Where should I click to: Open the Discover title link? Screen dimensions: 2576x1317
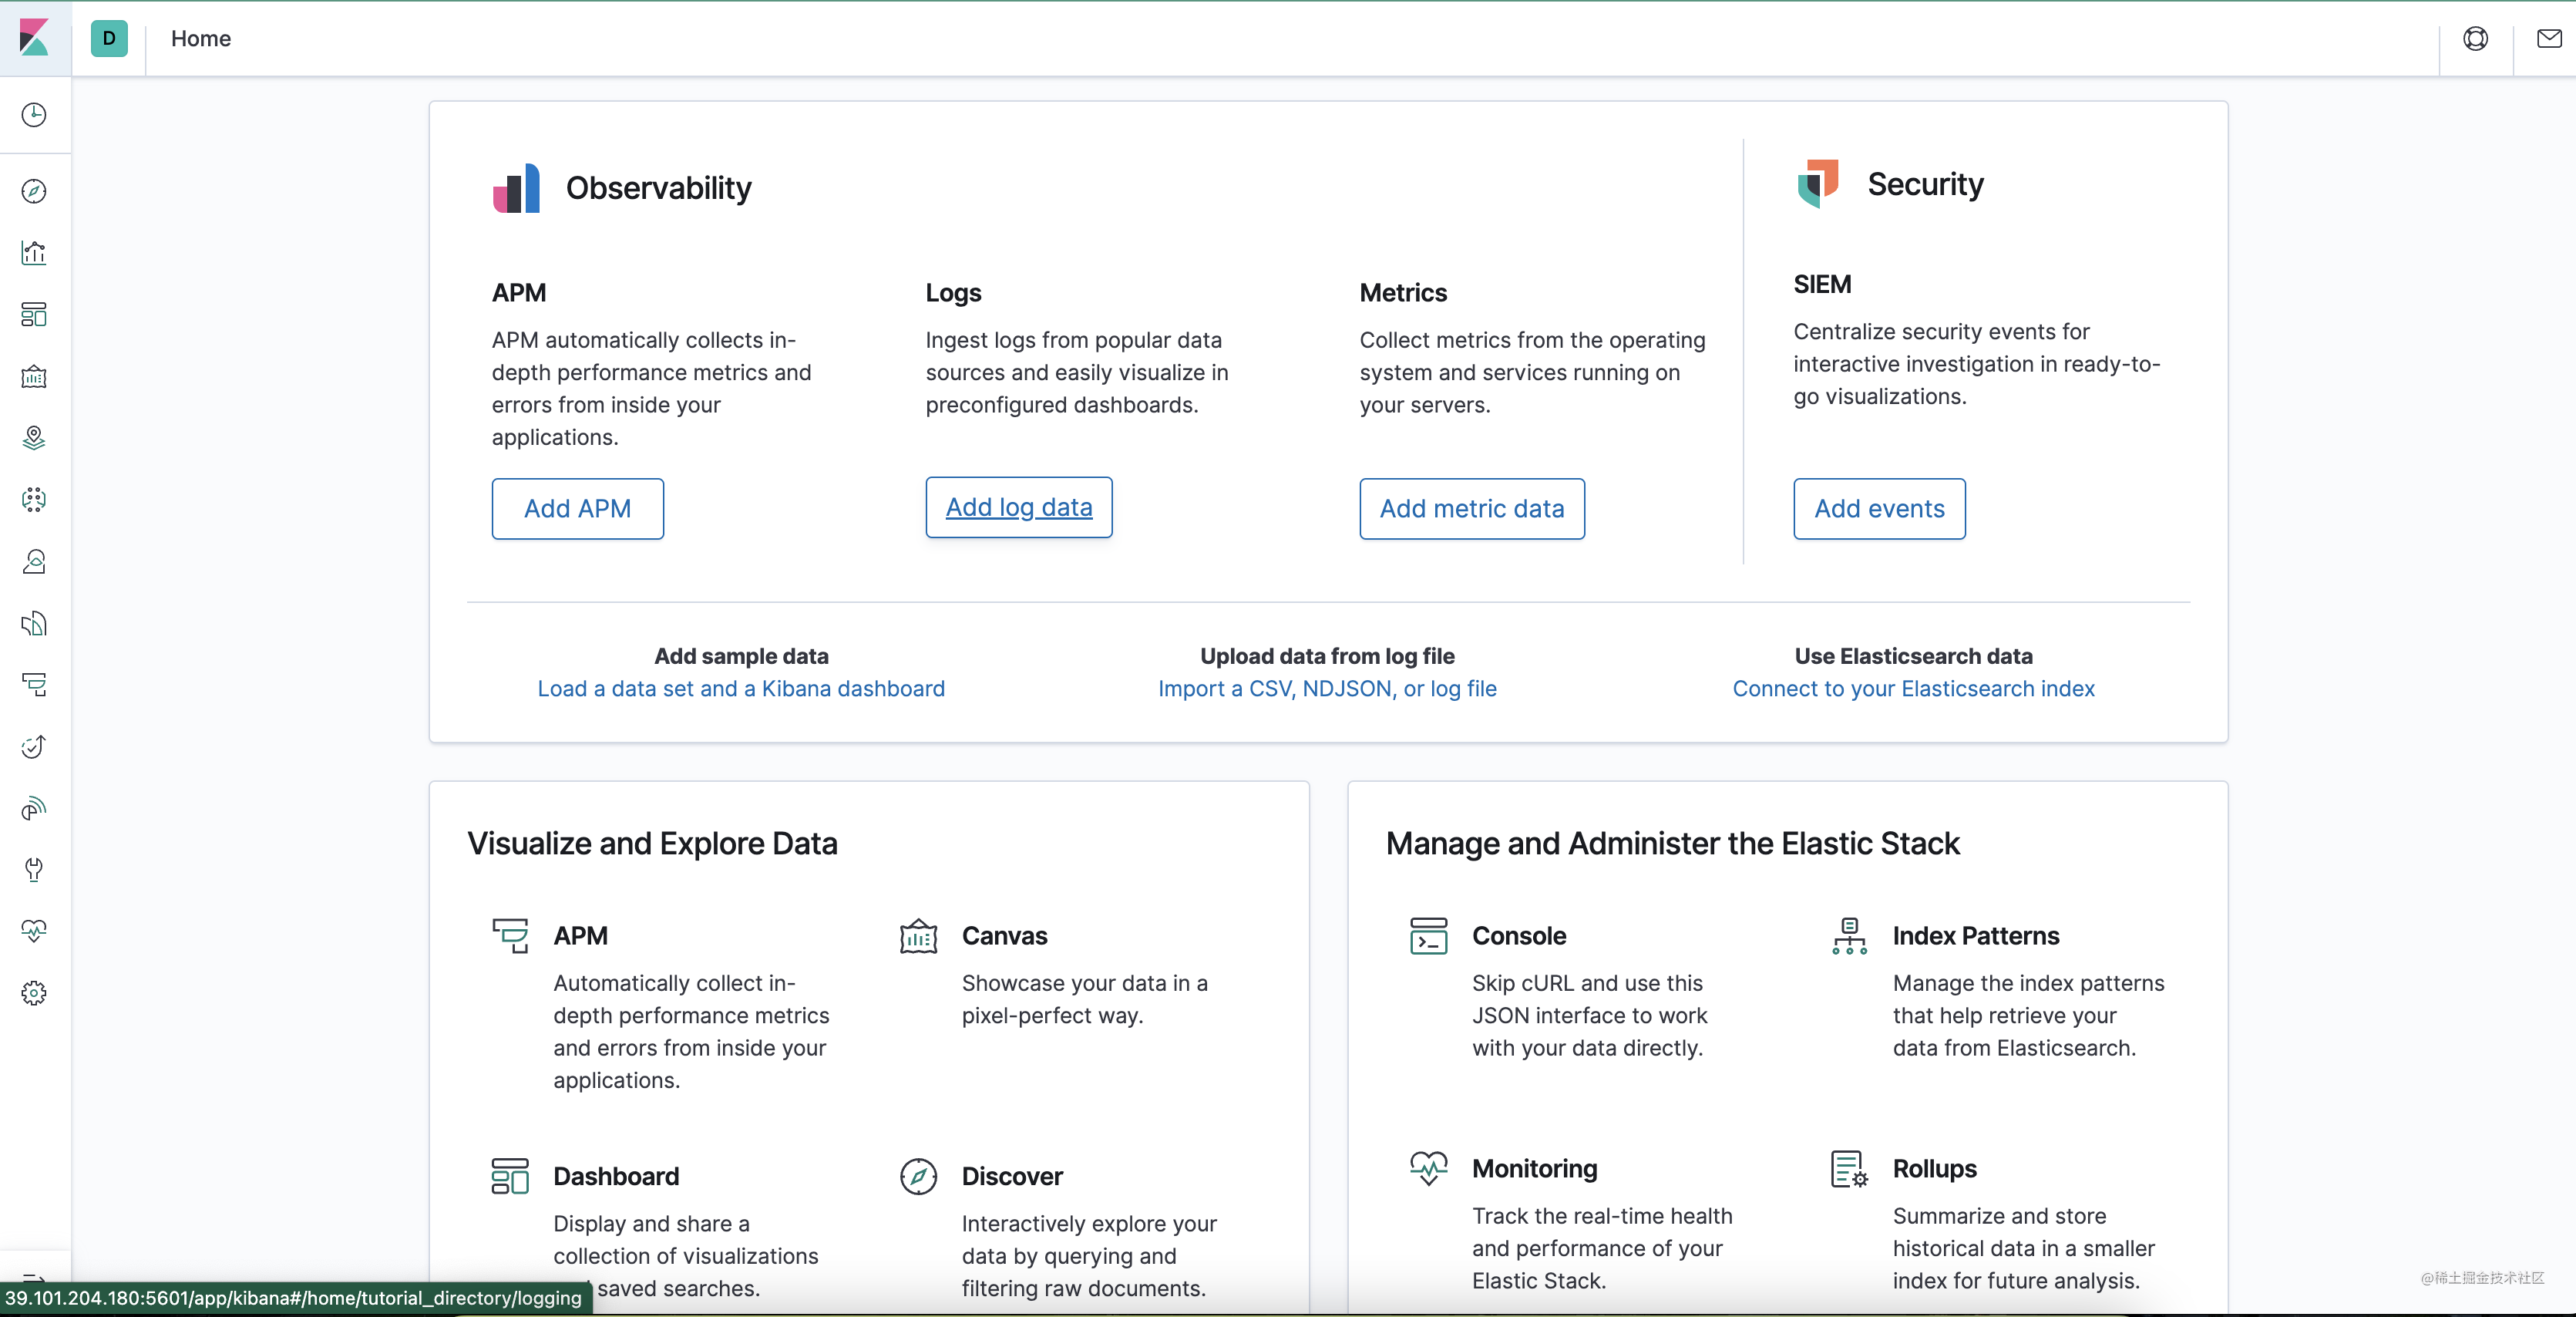(1012, 1176)
